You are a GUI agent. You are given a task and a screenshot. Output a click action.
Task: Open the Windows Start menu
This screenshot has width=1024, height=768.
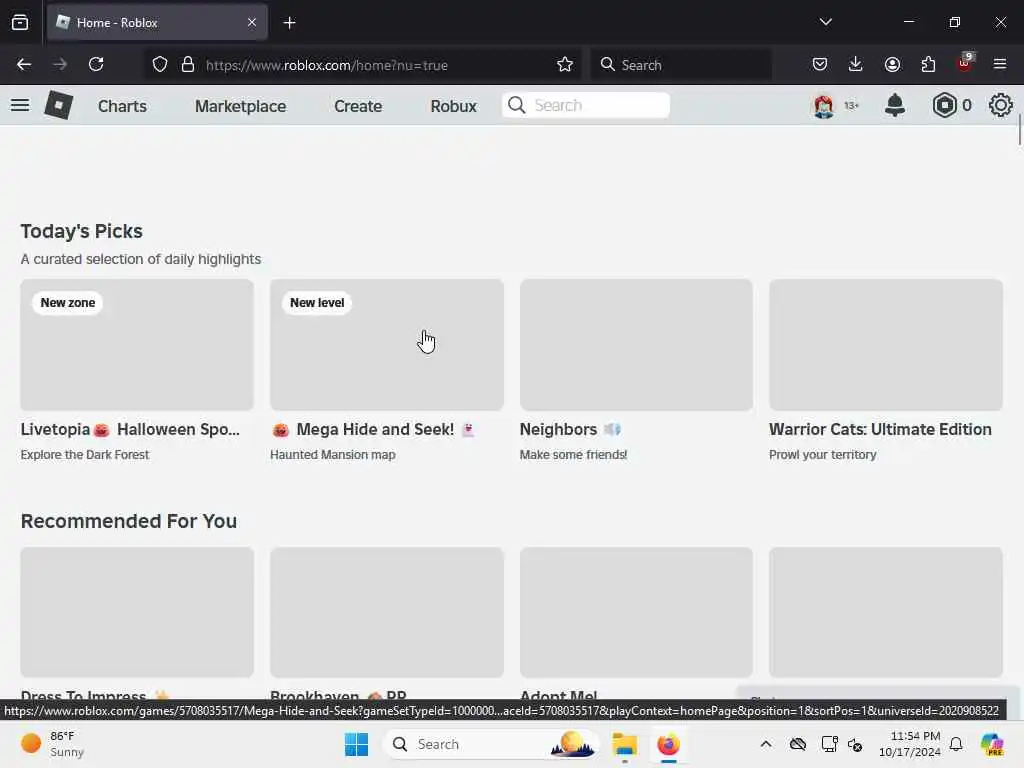pos(357,744)
